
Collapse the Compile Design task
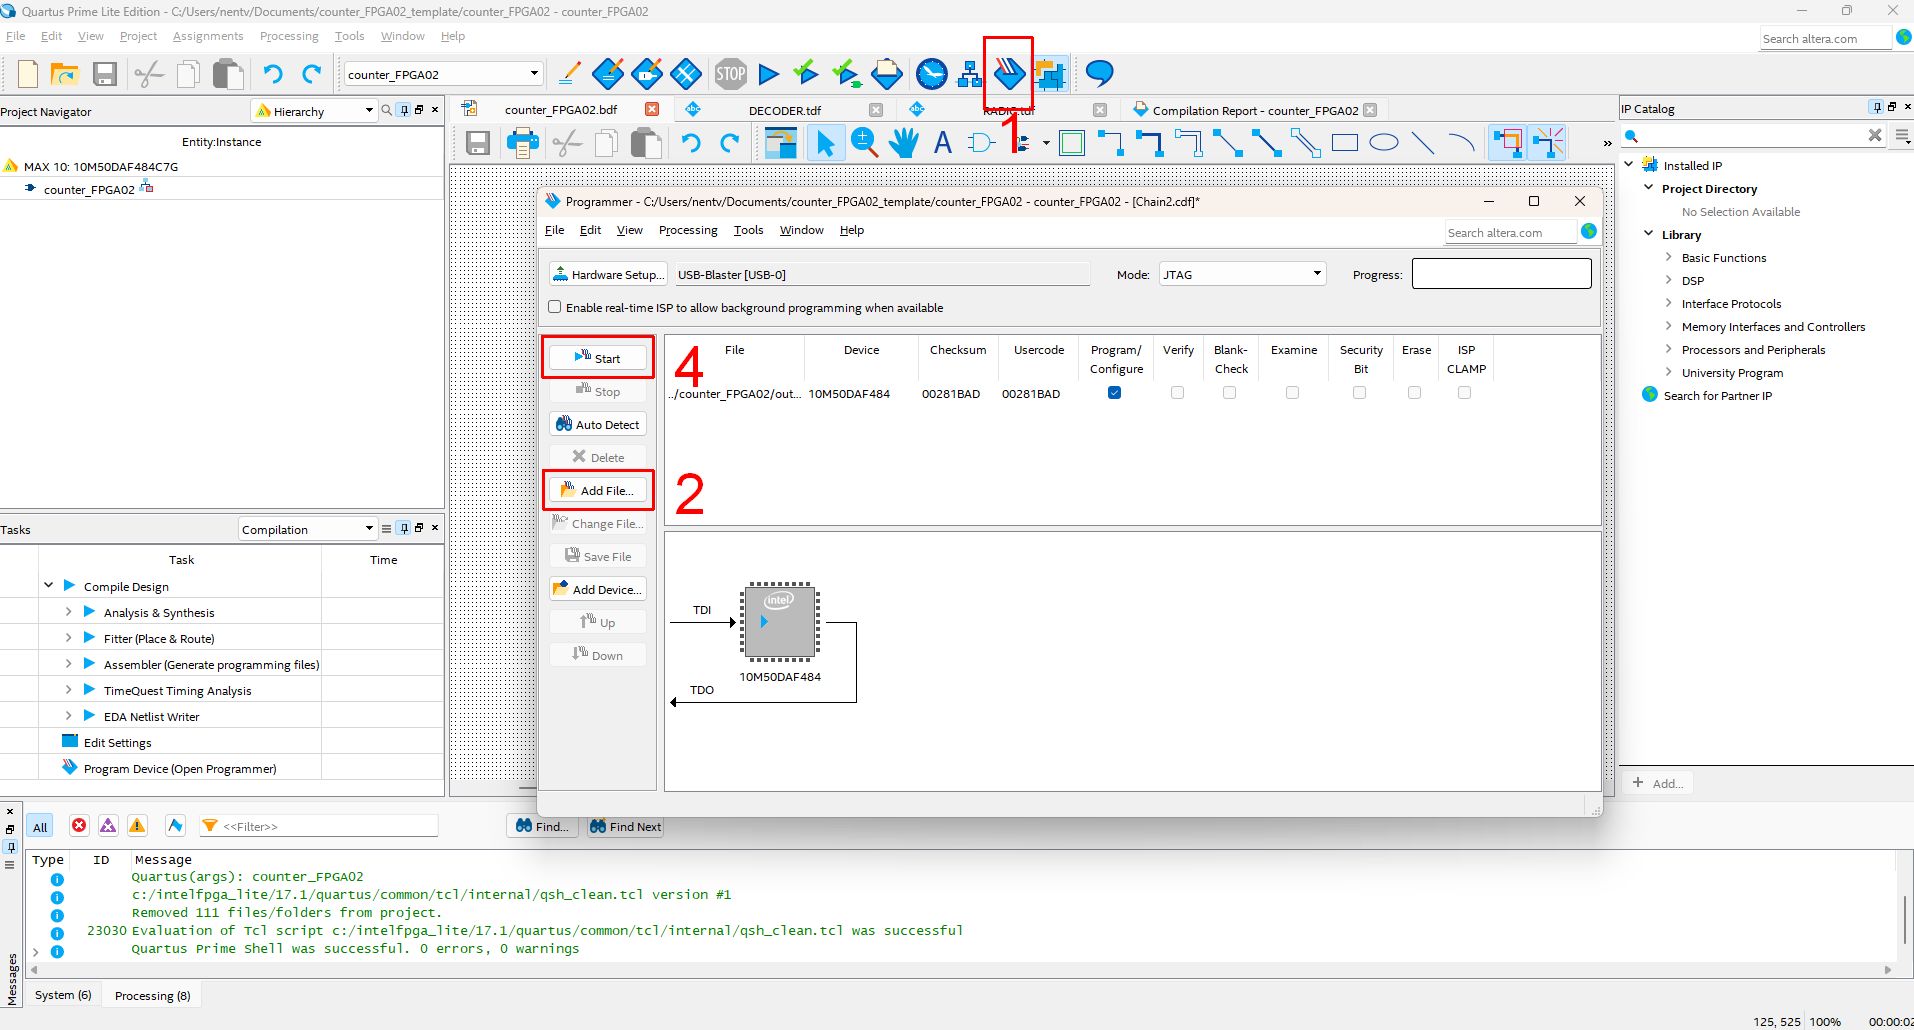pos(48,585)
